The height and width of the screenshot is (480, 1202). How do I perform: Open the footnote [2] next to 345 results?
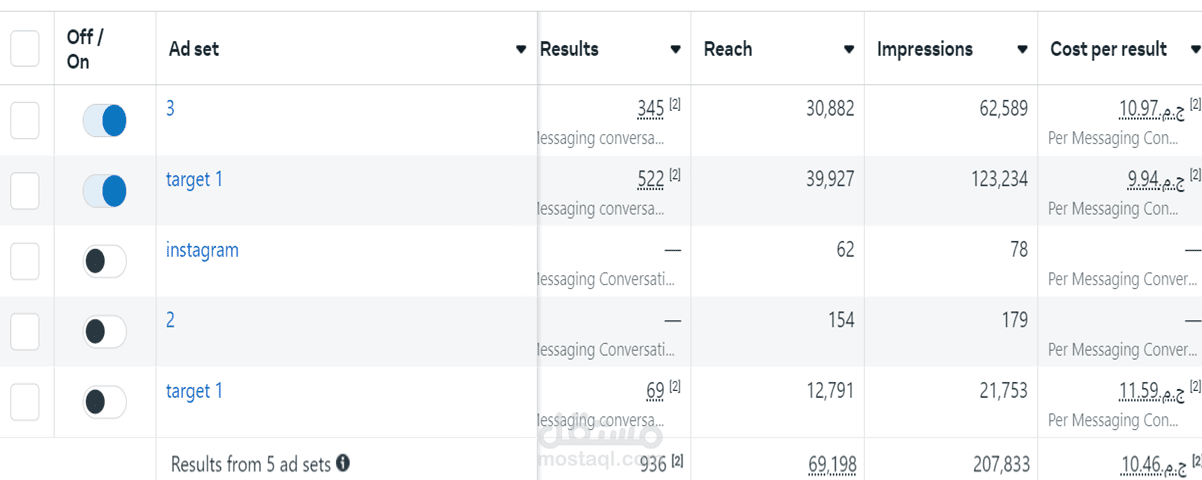pos(675,103)
